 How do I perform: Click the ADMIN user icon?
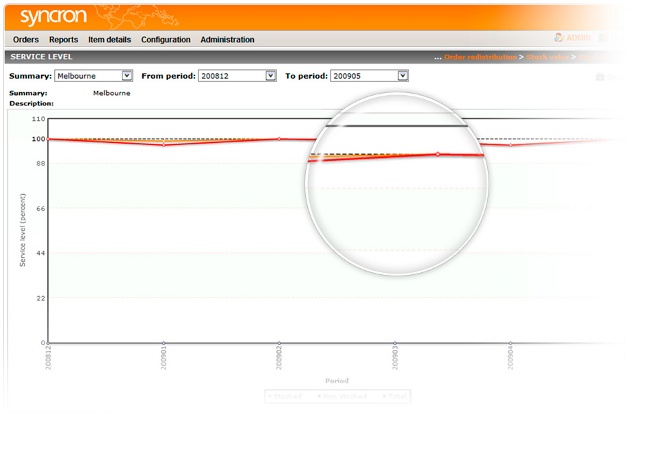(x=559, y=38)
